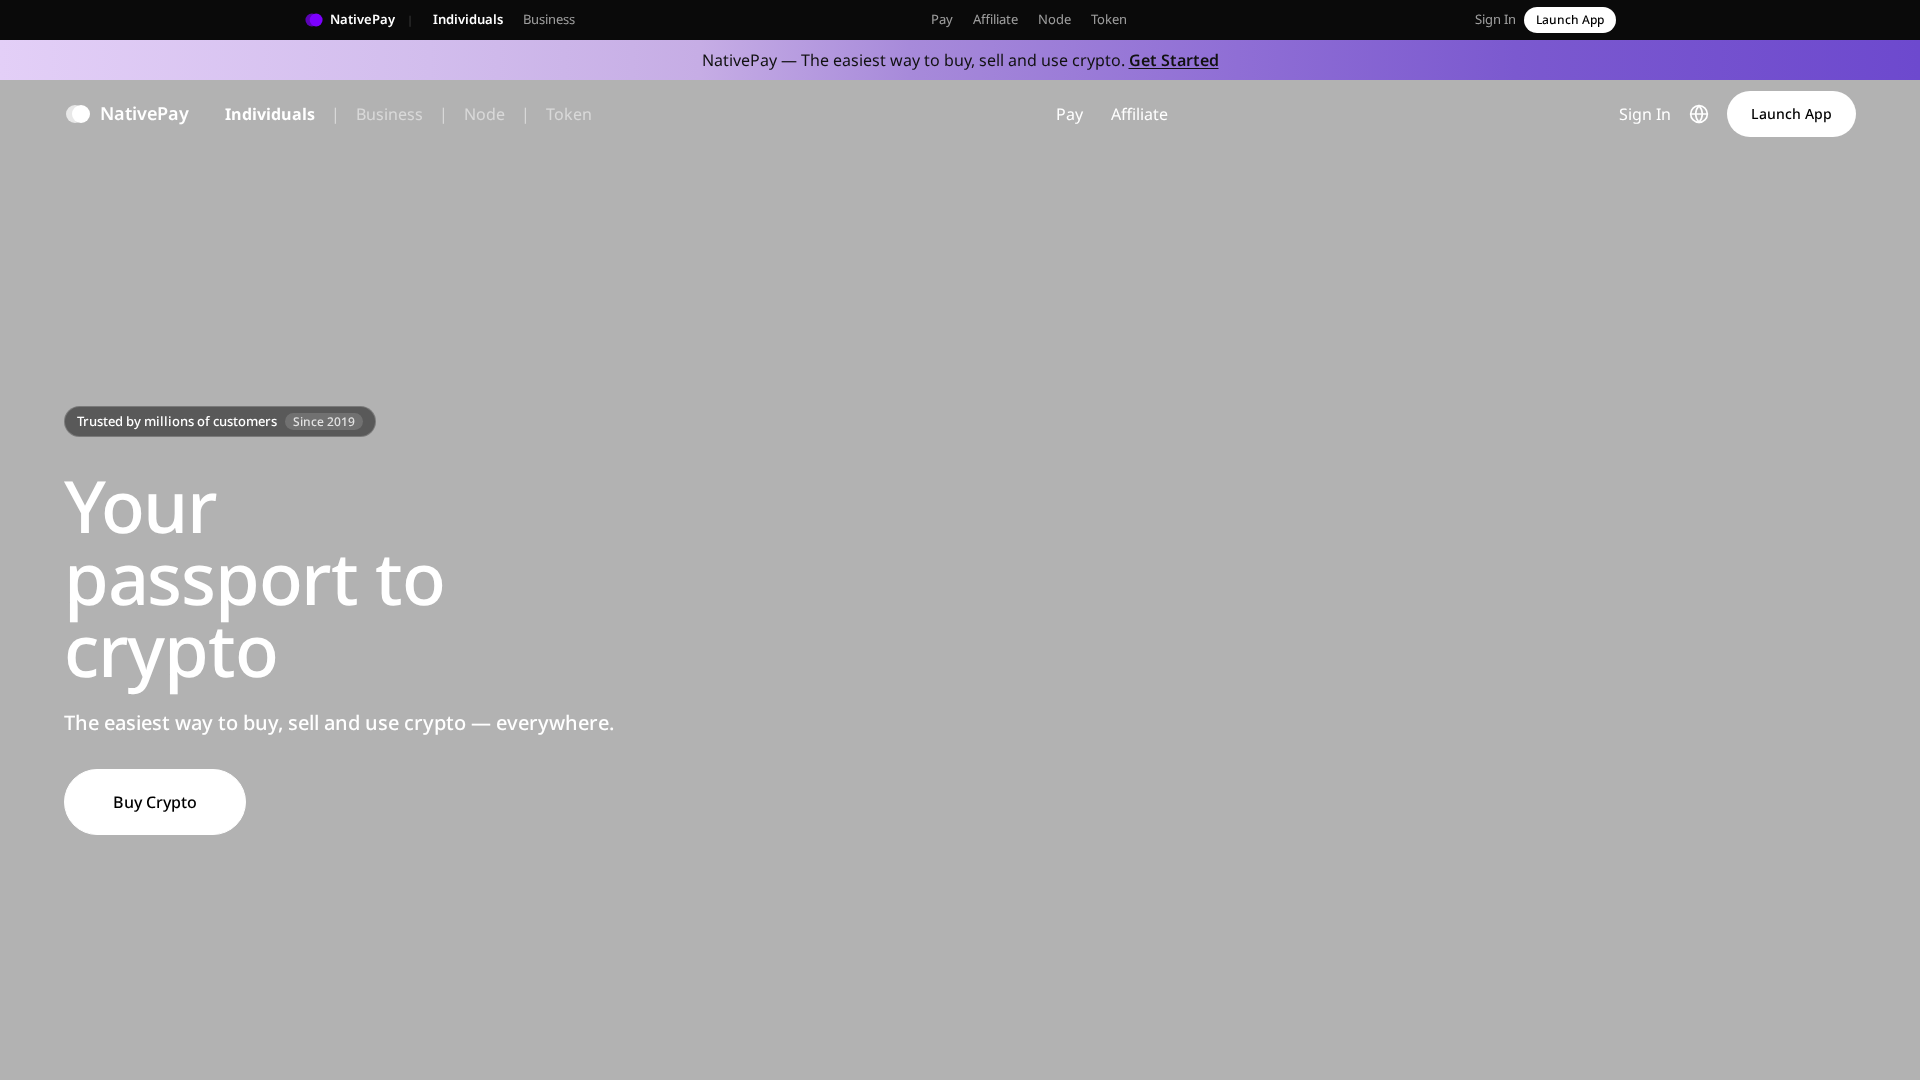Click the Since 2019 badge
The image size is (1920, 1080).
tap(323, 421)
